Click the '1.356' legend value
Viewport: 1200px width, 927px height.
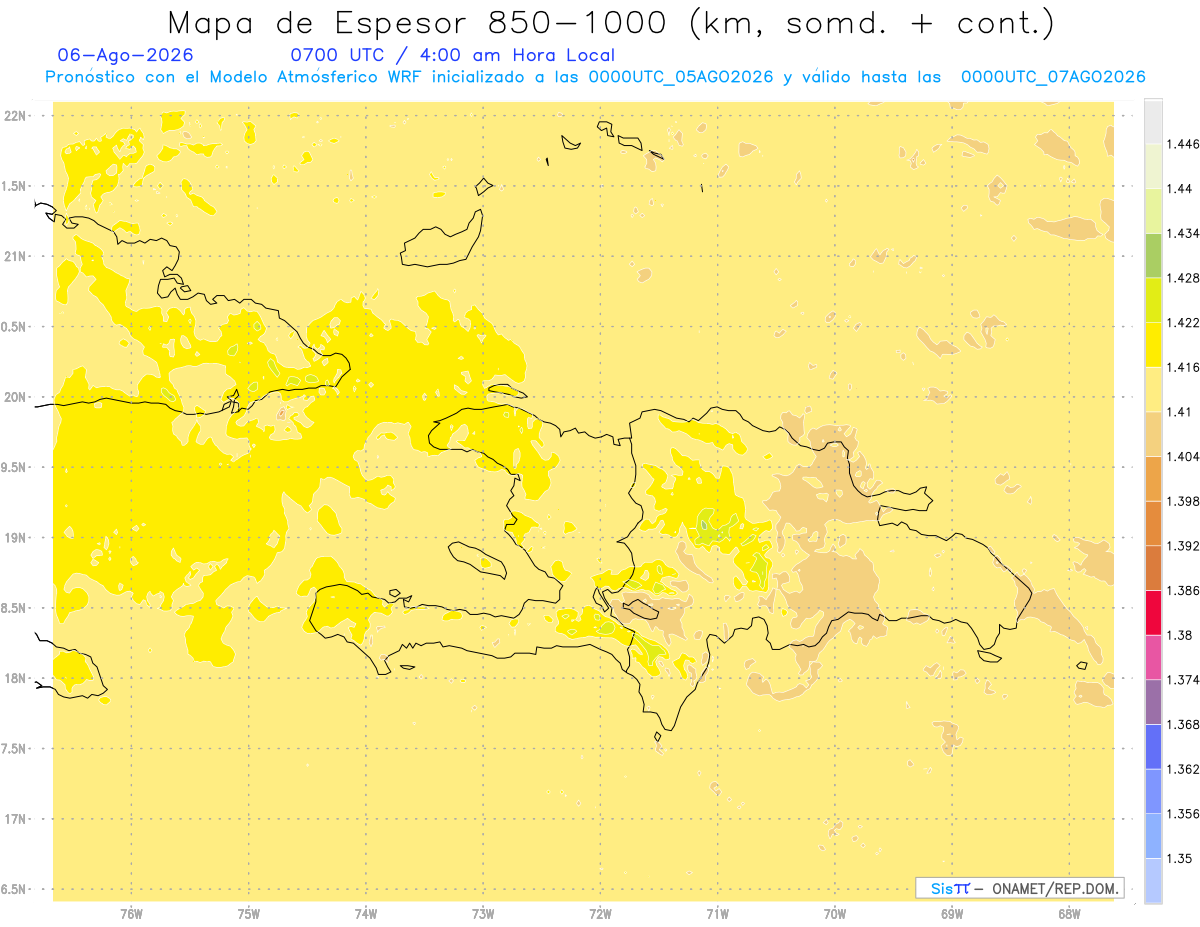point(1183,814)
